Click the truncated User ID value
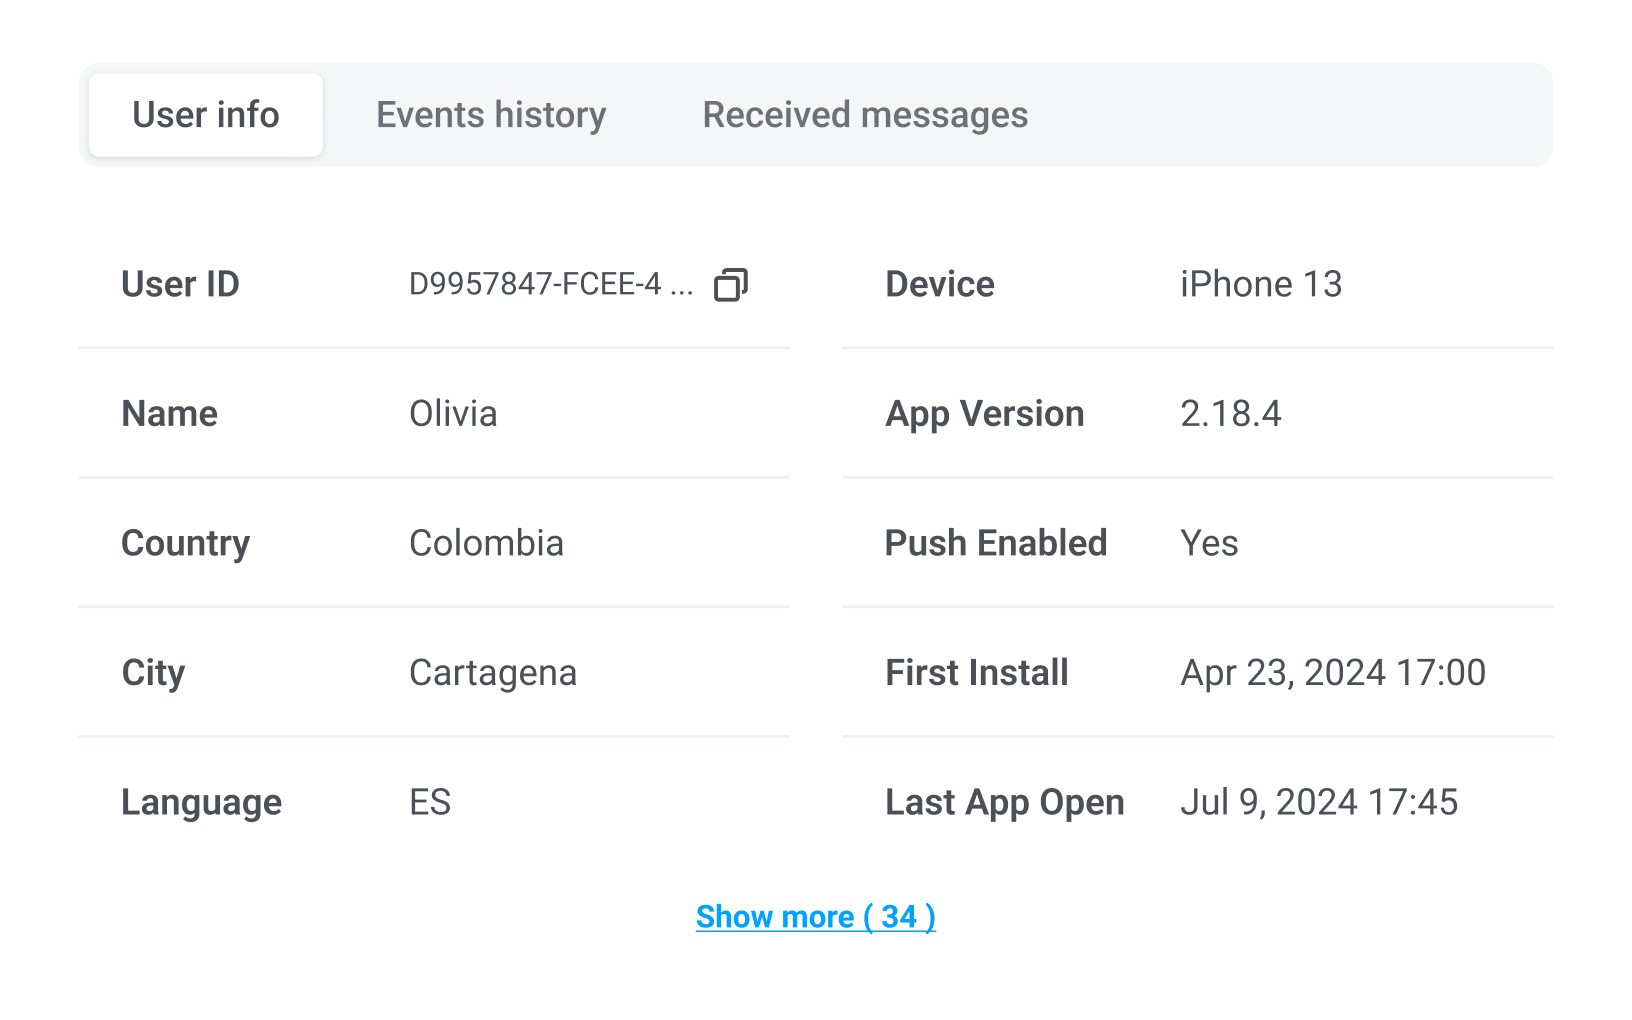Viewport: 1632px width, 1020px height. [x=550, y=285]
